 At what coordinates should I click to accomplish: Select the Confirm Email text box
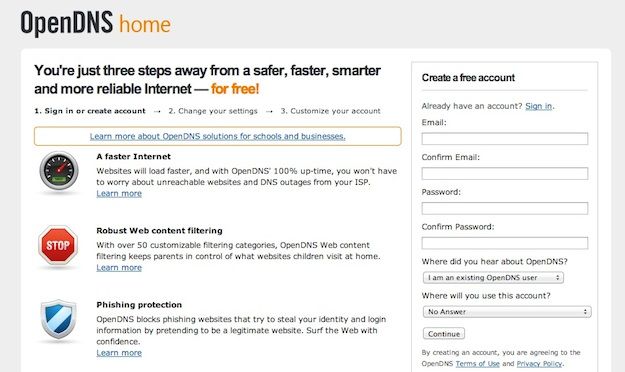click(505, 173)
